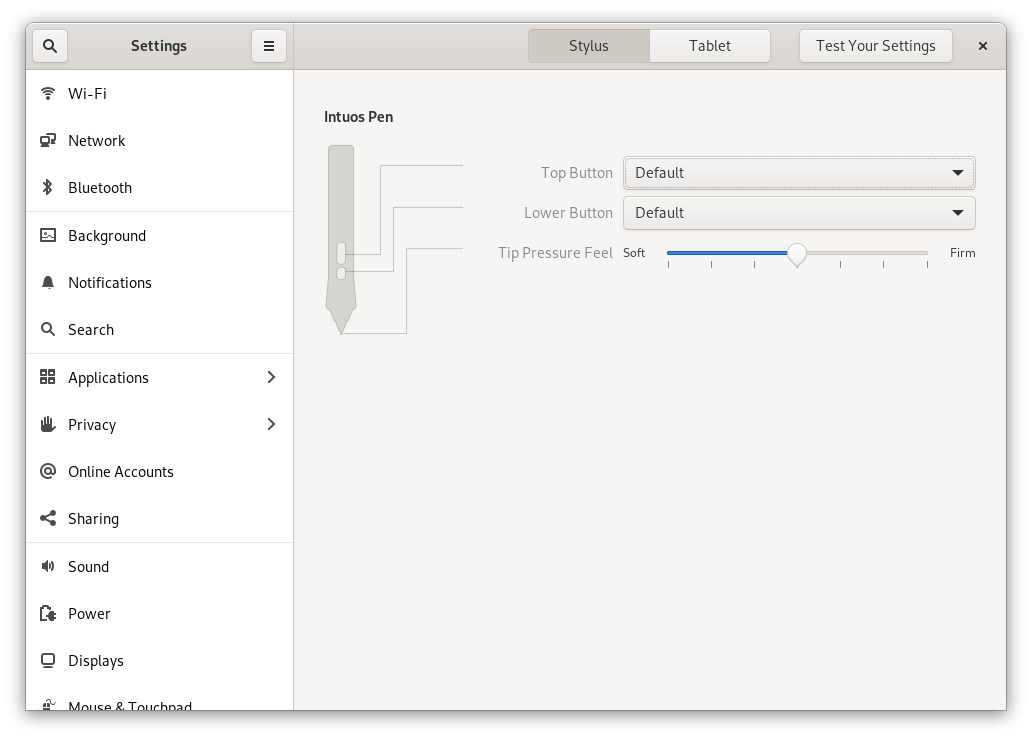Click the Wi-Fi signal icon
The image size is (1032, 739).
tap(47, 93)
